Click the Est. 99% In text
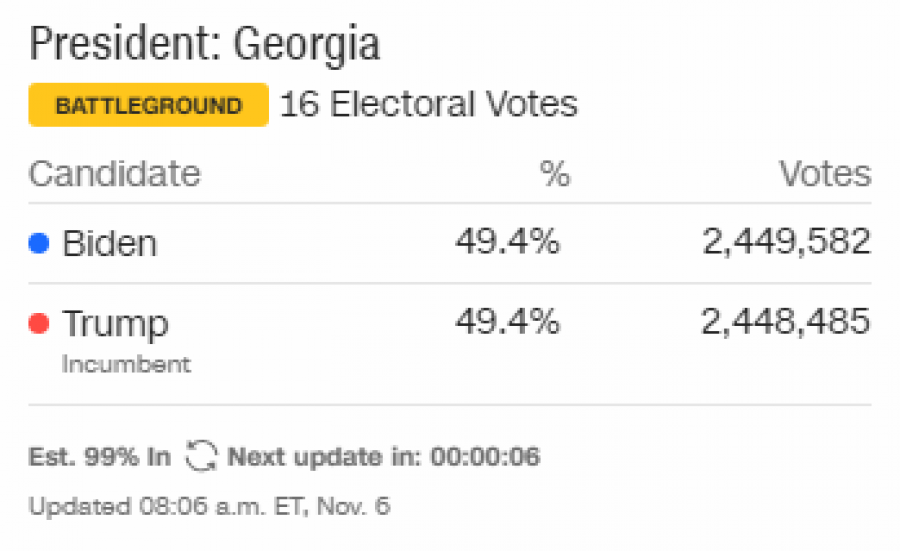 tap(100, 457)
